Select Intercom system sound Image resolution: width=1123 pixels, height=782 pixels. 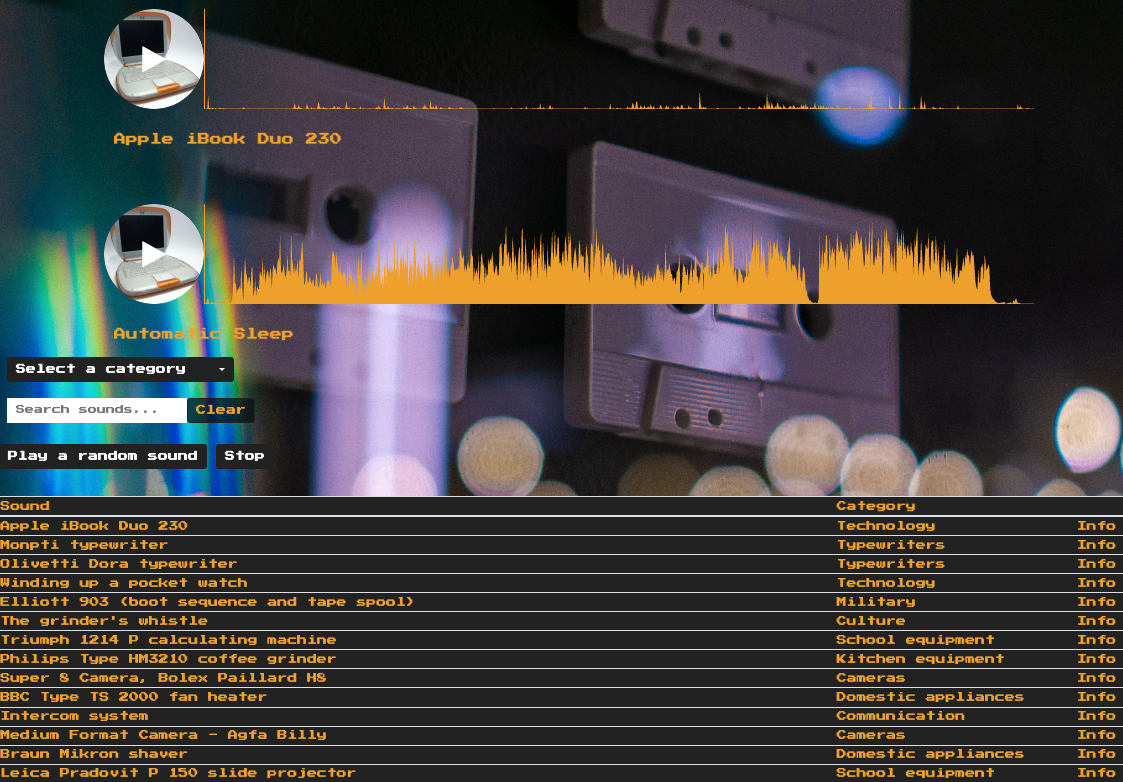click(x=74, y=715)
